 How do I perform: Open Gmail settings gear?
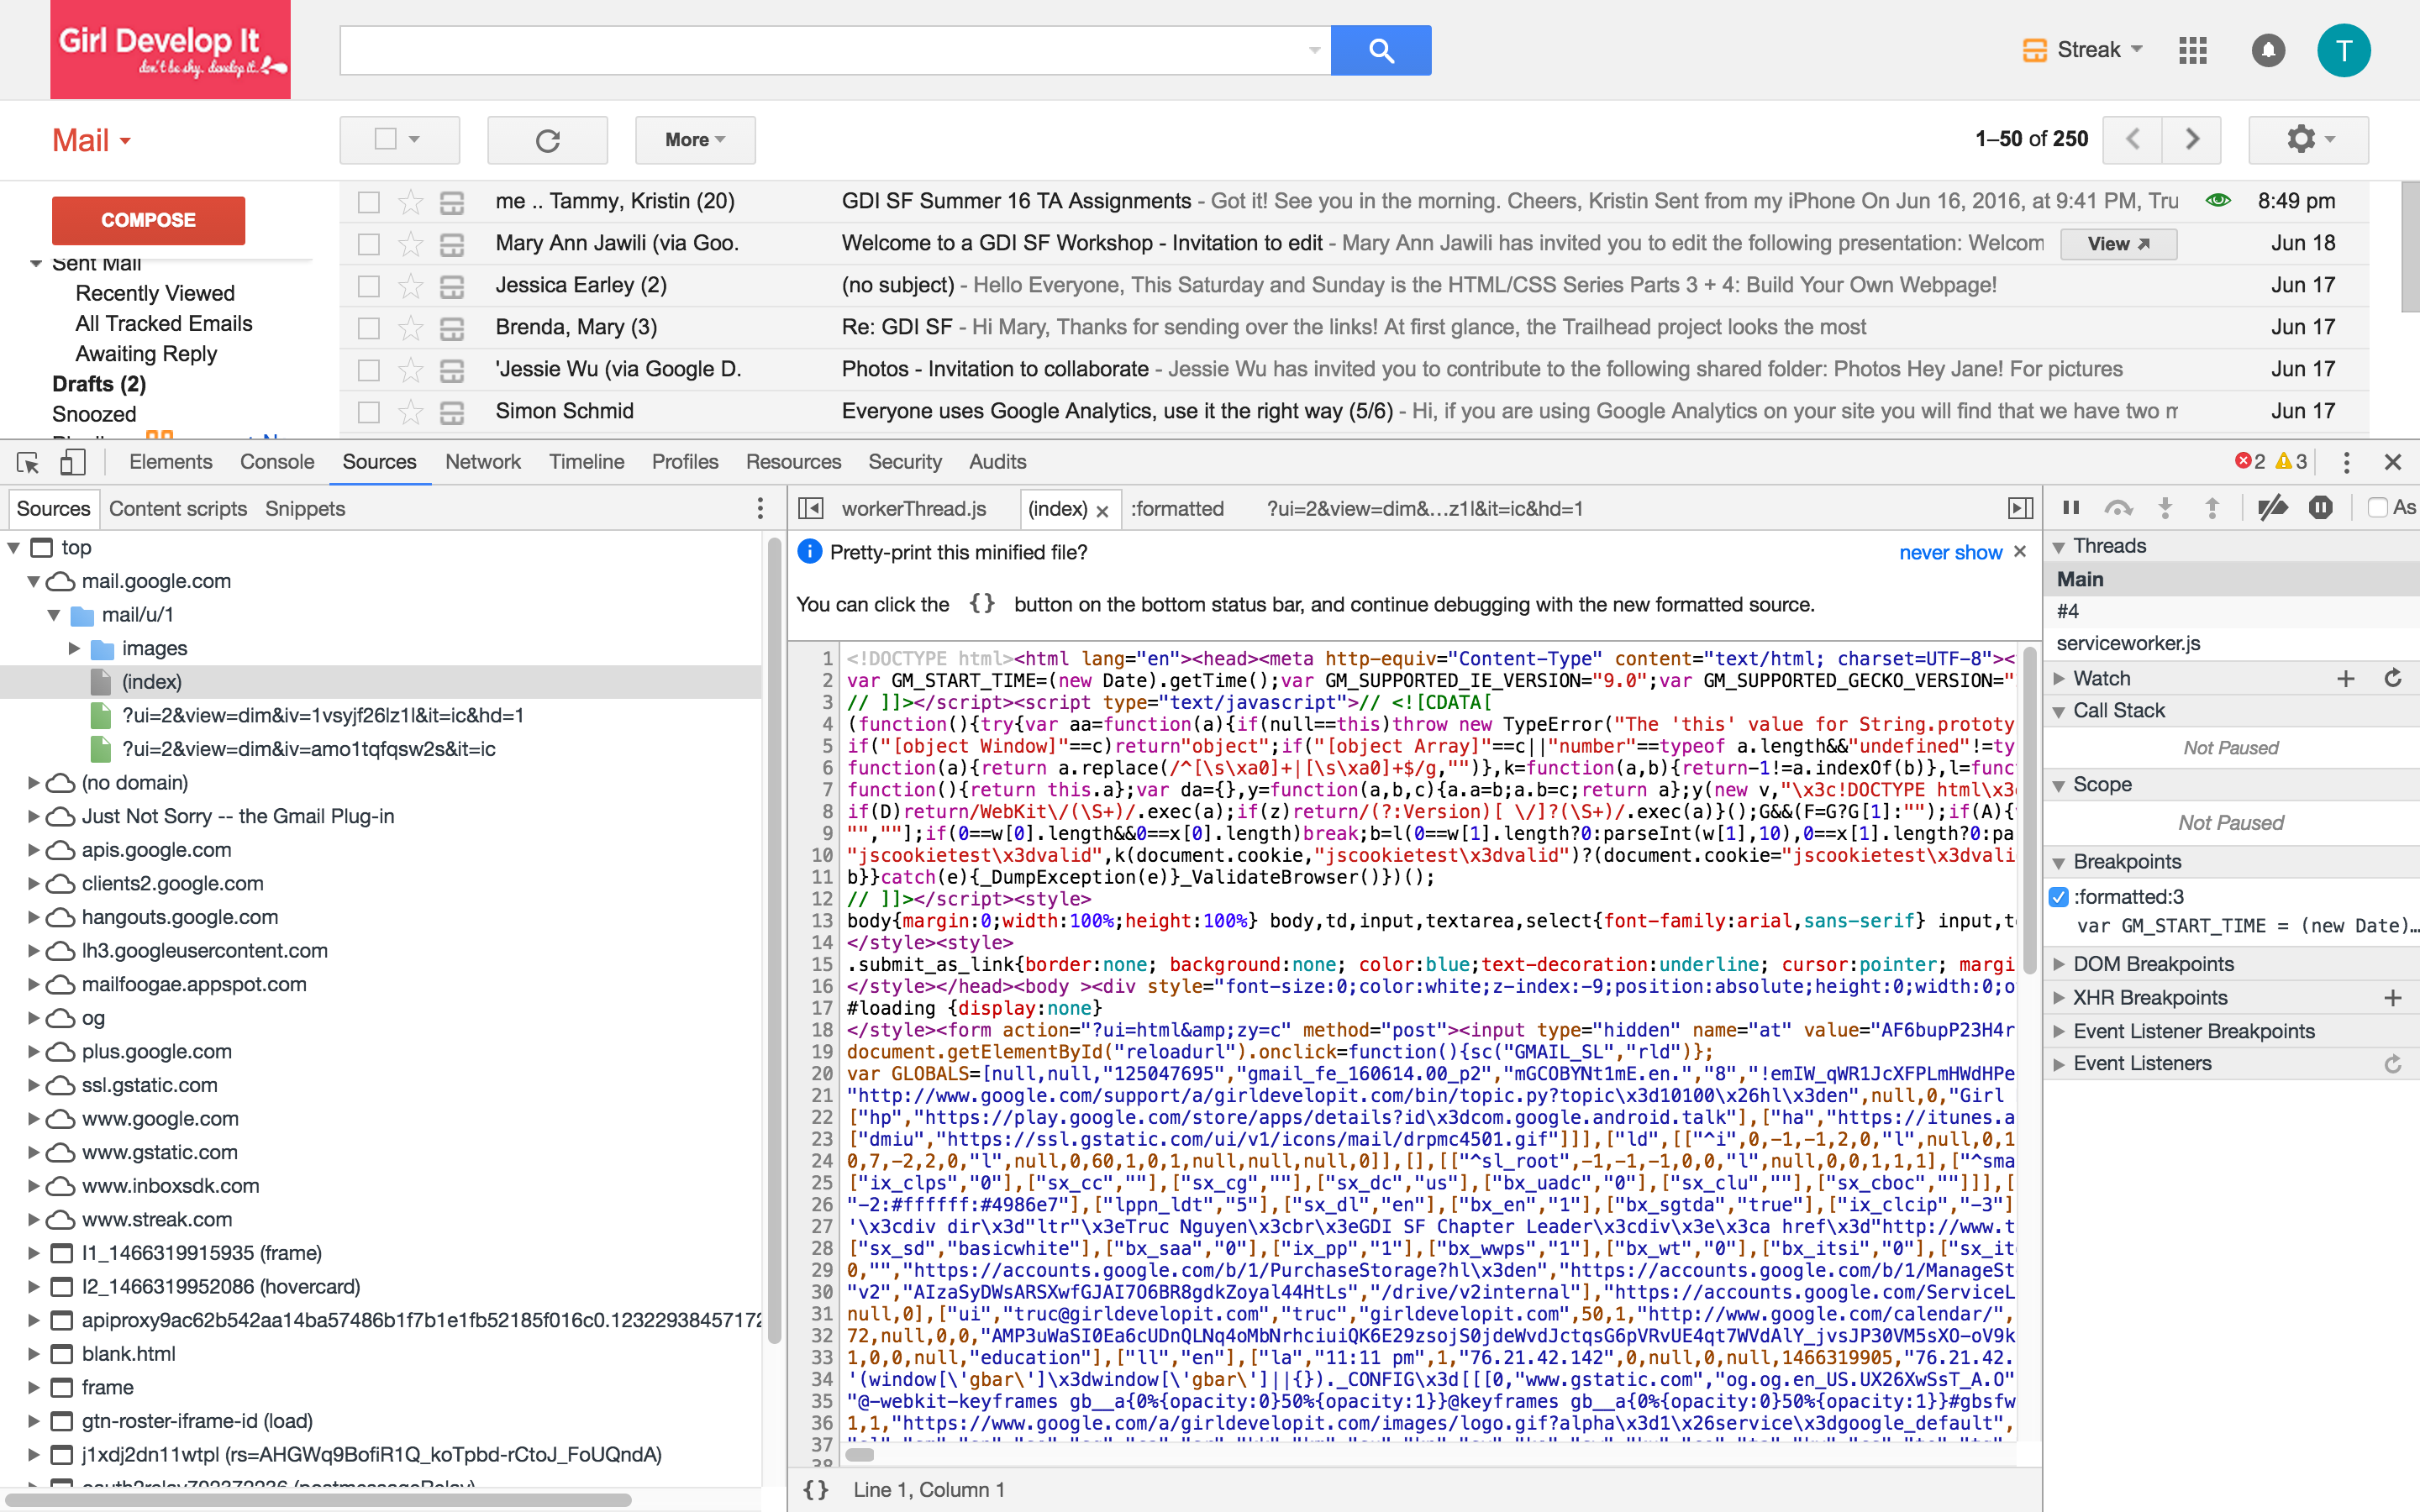[x=2308, y=139]
